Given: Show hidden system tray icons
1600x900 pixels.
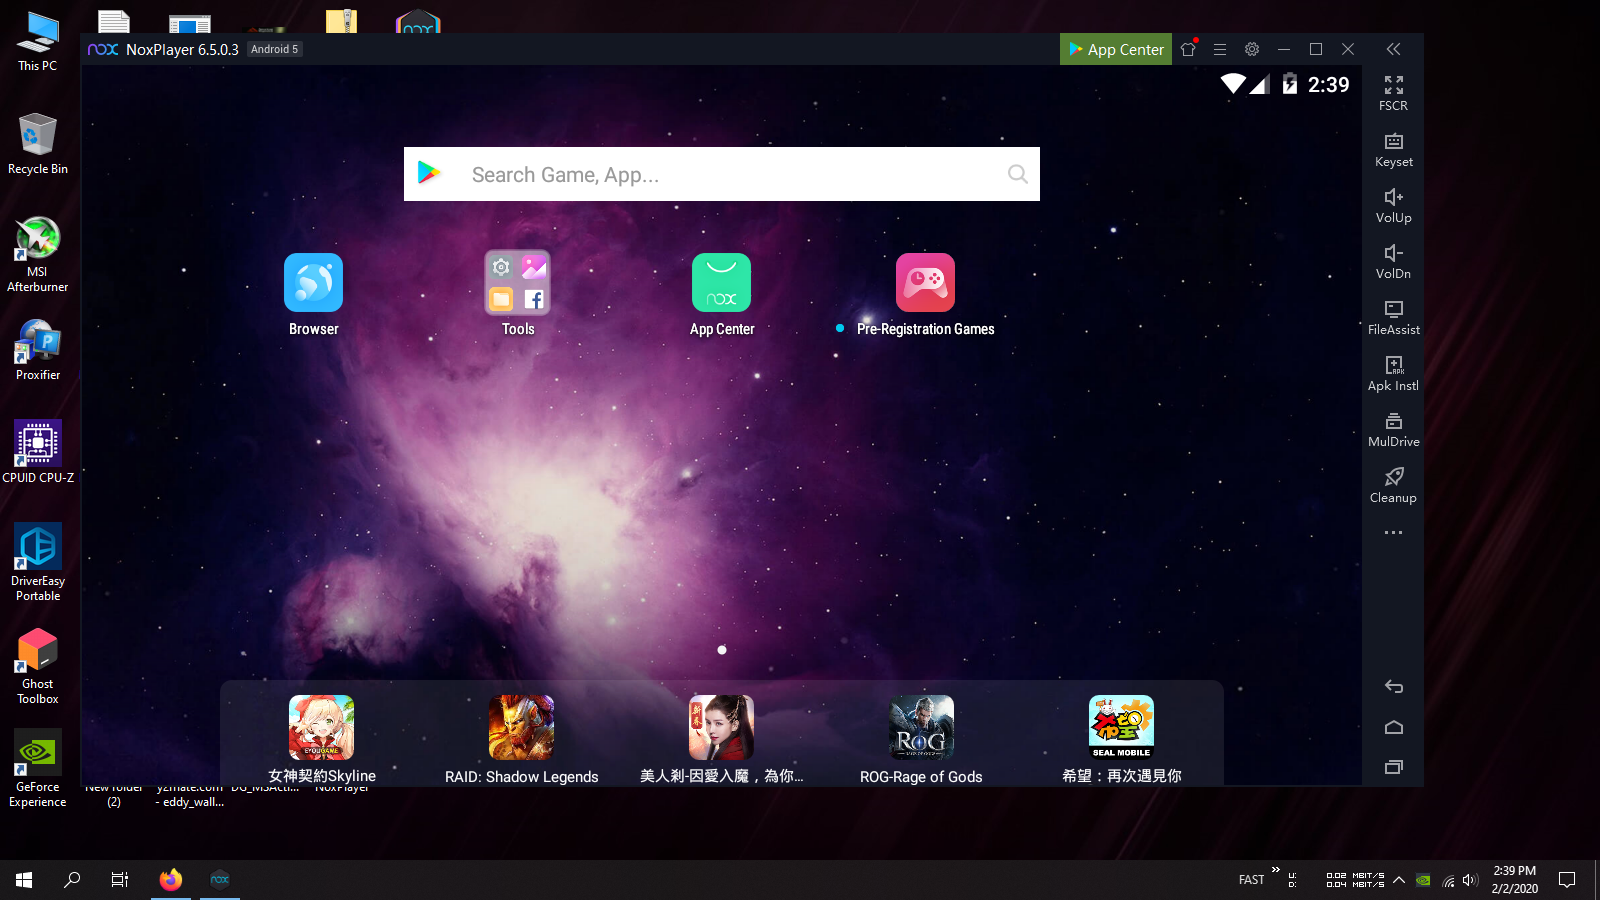Looking at the screenshot, I should pos(1399,880).
